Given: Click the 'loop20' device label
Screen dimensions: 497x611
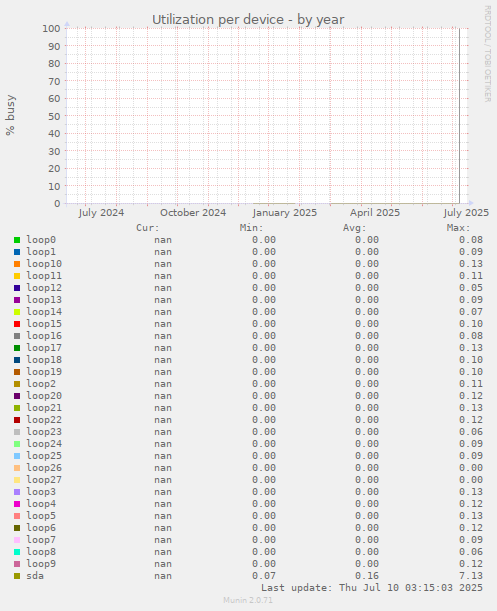Looking at the screenshot, I should pos(44,396).
